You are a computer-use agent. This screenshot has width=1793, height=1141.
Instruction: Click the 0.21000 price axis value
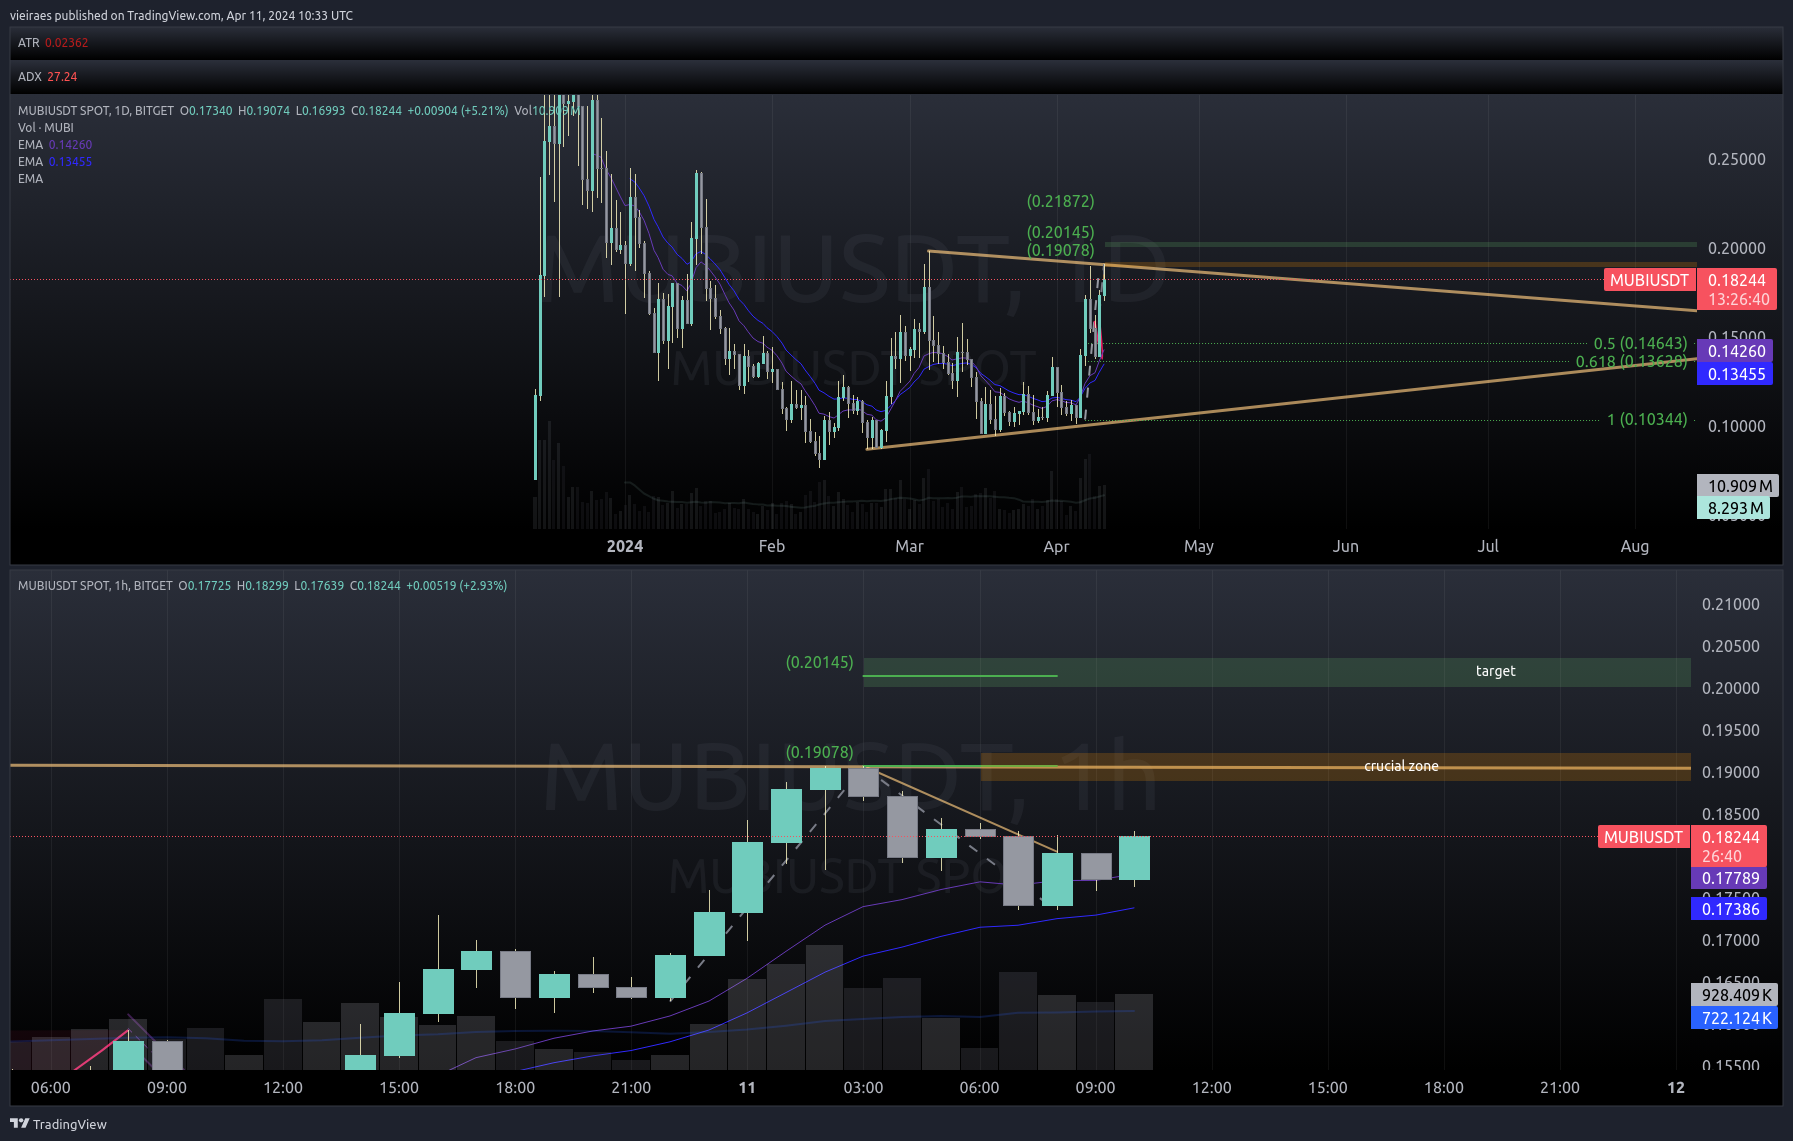coord(1731,605)
